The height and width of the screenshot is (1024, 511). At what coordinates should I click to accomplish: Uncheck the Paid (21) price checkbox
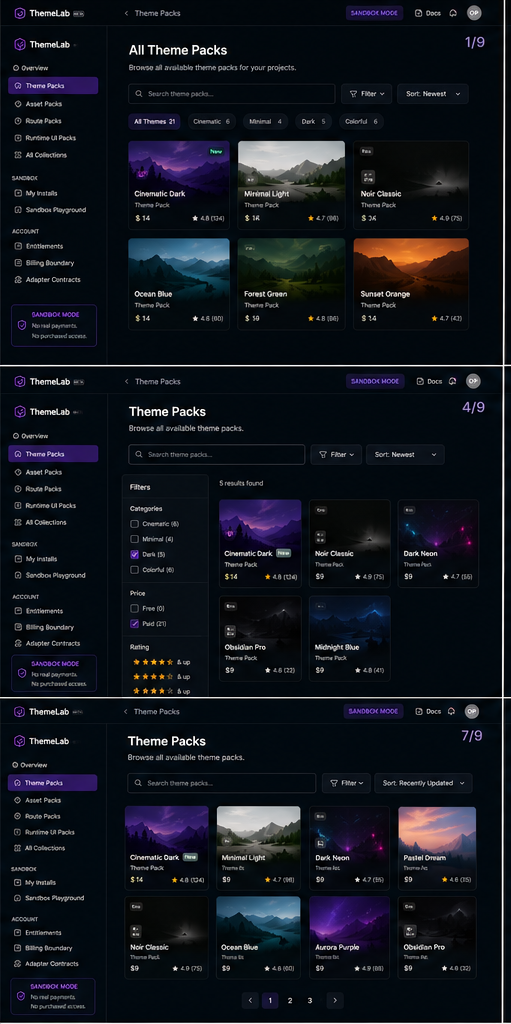pyautogui.click(x=135, y=624)
